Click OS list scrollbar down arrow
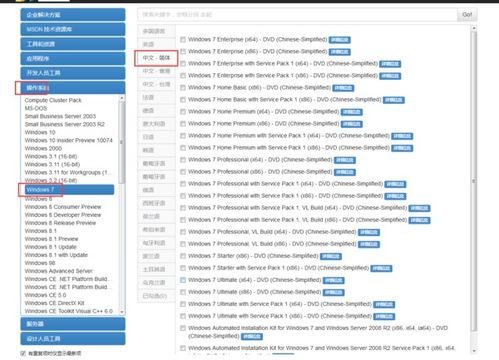The width and height of the screenshot is (499, 360). [x=122, y=312]
